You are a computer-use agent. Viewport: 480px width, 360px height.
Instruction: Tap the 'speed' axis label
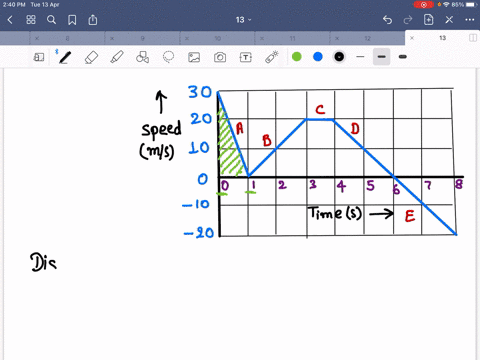point(161,130)
